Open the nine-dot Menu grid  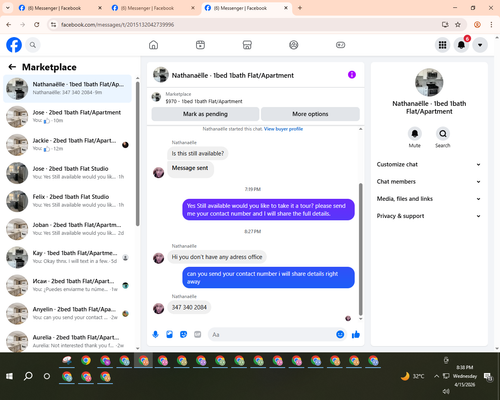pos(442,45)
